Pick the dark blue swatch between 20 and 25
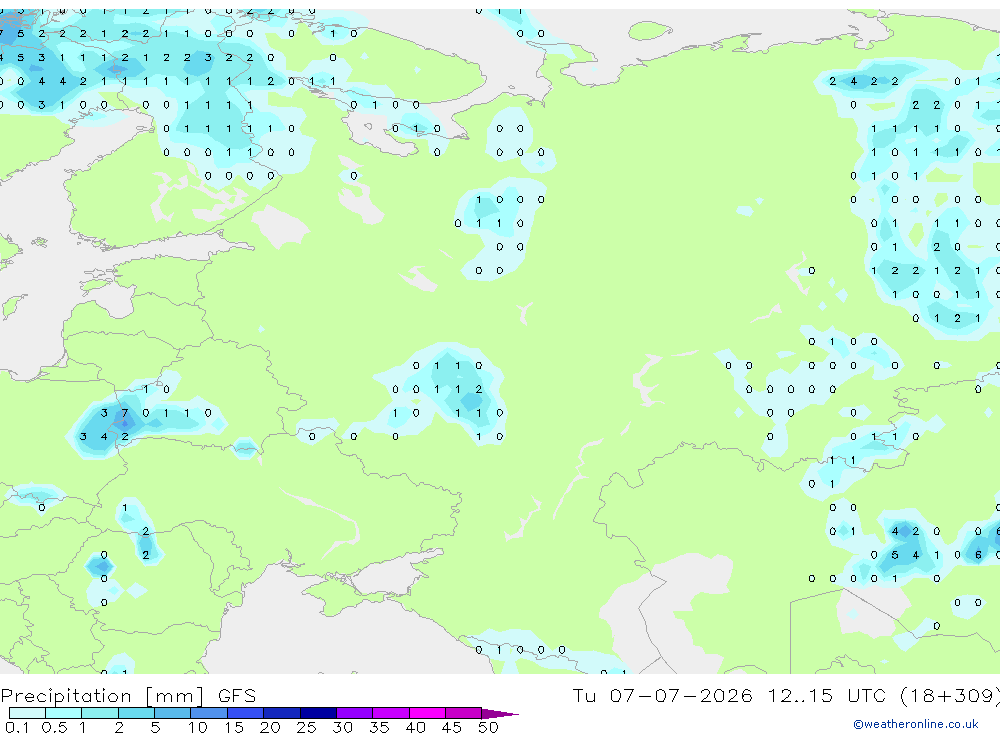 281,713
